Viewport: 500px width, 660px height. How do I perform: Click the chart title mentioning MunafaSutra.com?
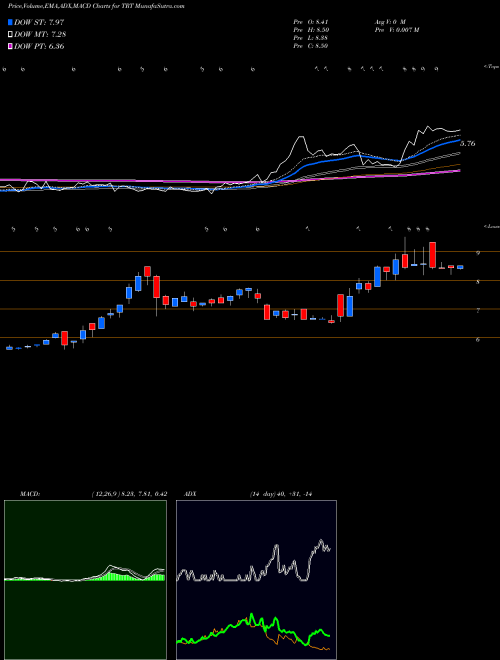point(96,6)
